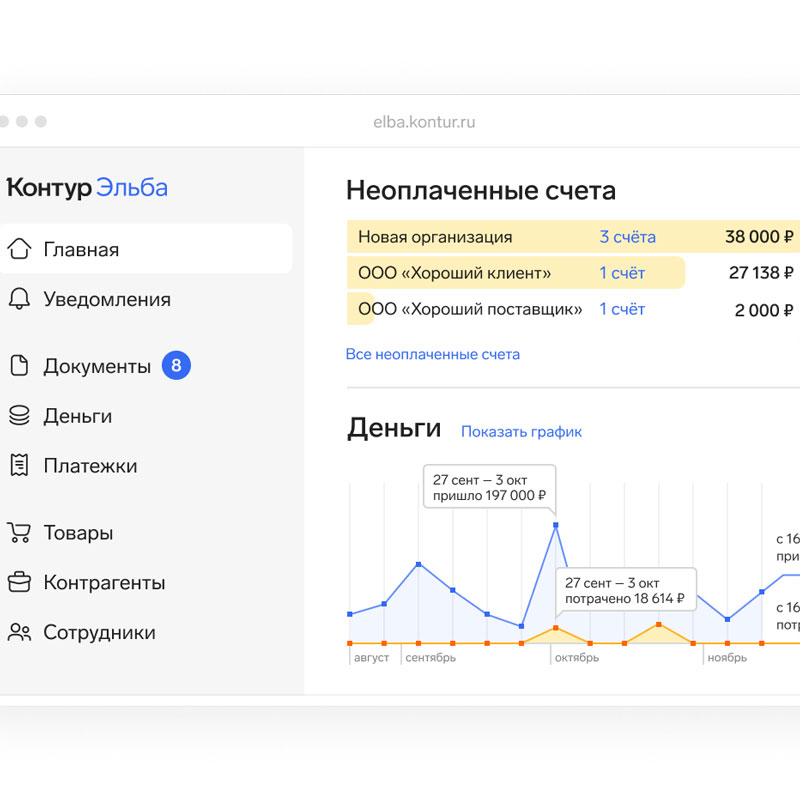The height and width of the screenshot is (800, 800).
Task: Click the briefcase icon for Контрагенты
Action: pyautogui.click(x=19, y=583)
